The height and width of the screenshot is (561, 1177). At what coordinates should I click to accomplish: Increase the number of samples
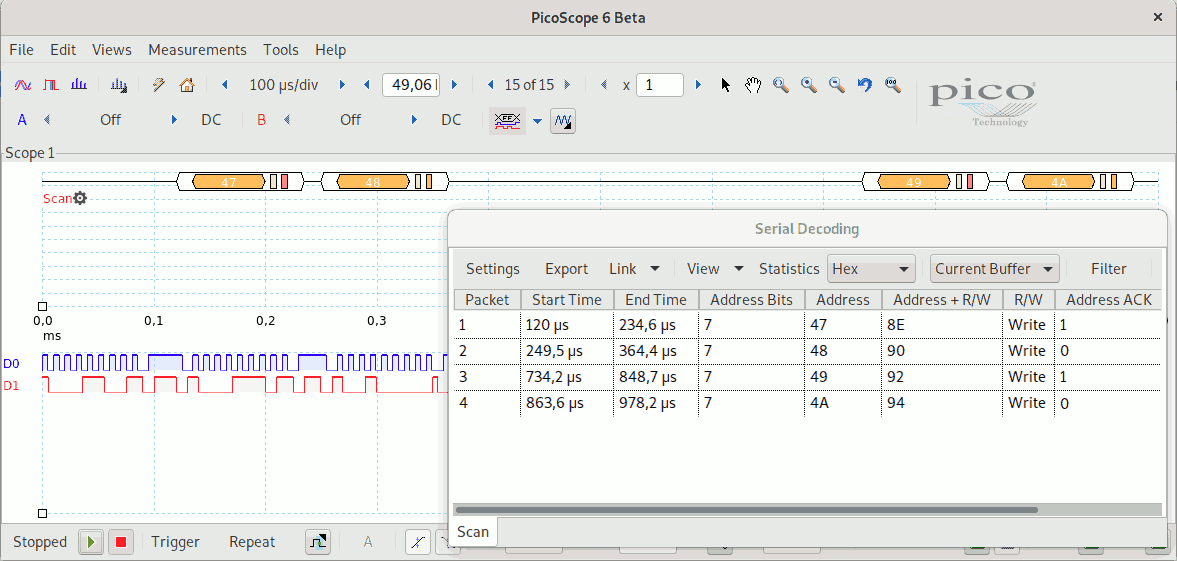pyautogui.click(x=454, y=85)
